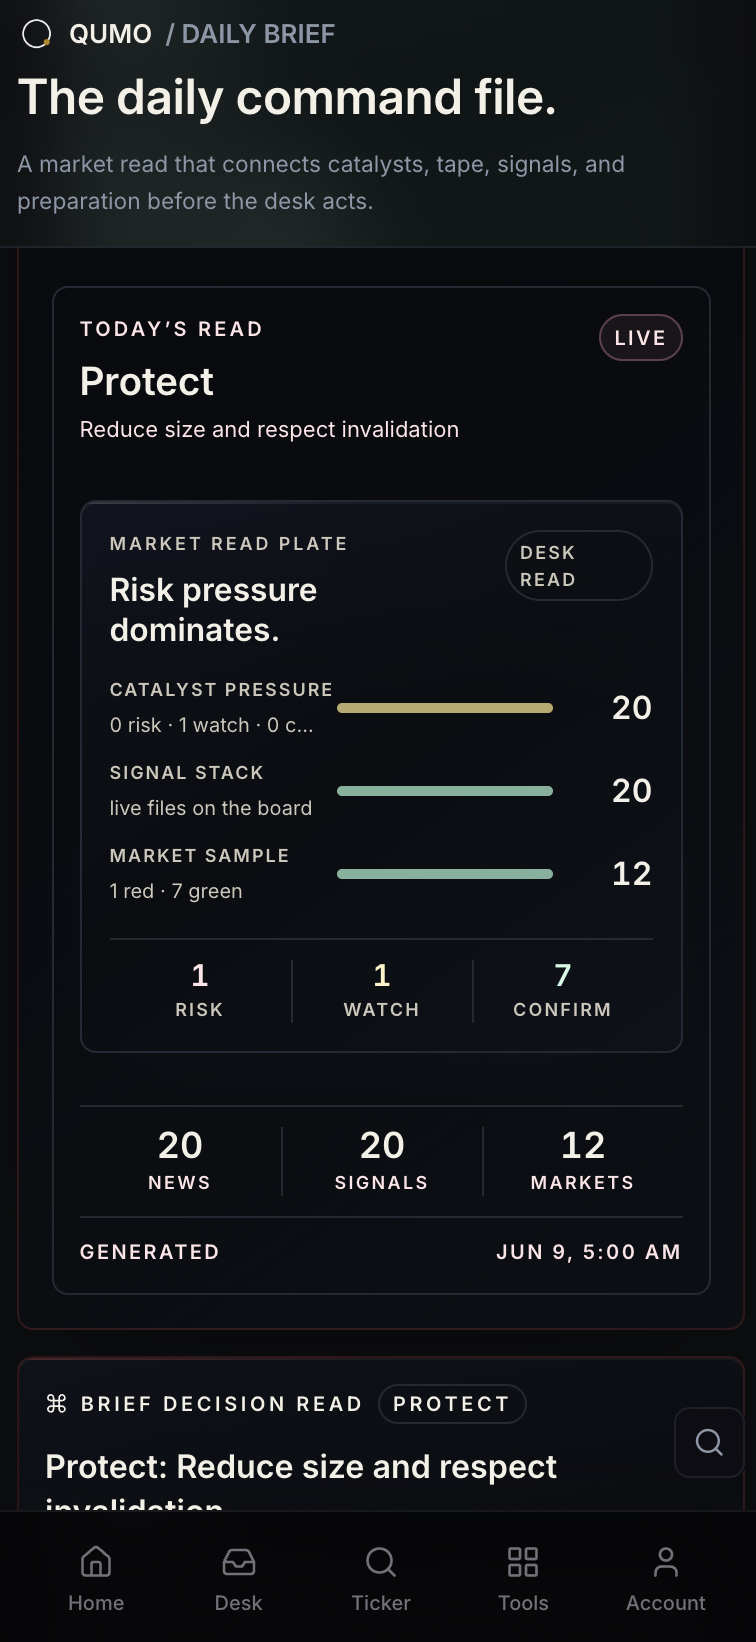The image size is (756, 1642).
Task: Click the LIVE status badge
Action: (641, 338)
